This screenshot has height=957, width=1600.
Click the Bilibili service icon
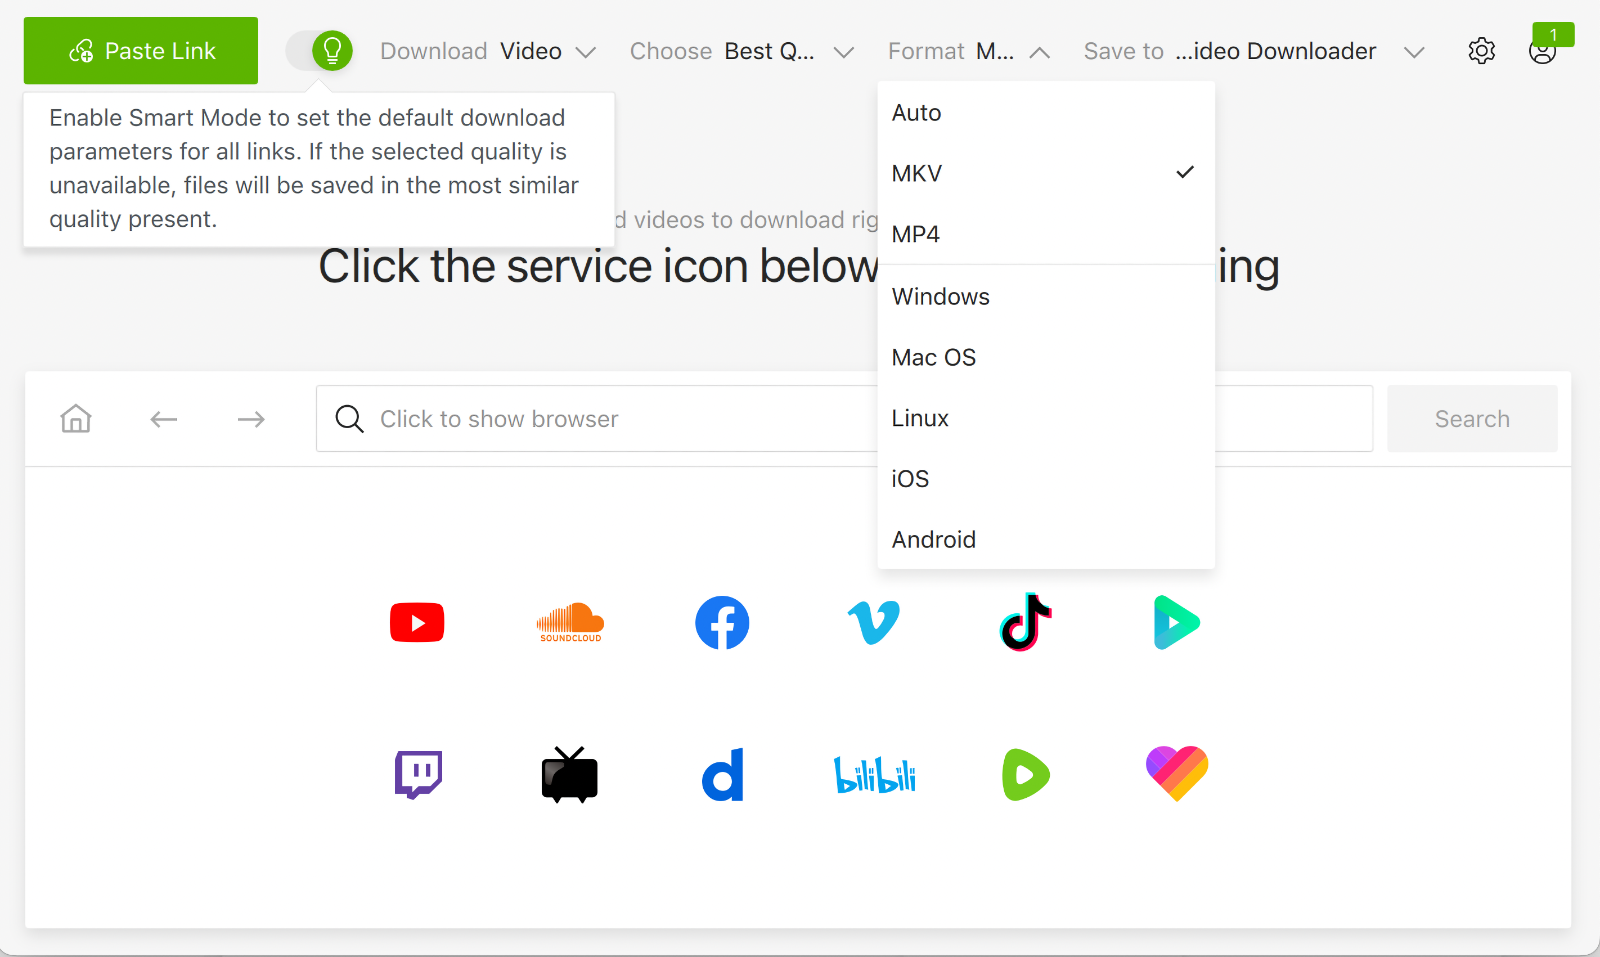(874, 773)
